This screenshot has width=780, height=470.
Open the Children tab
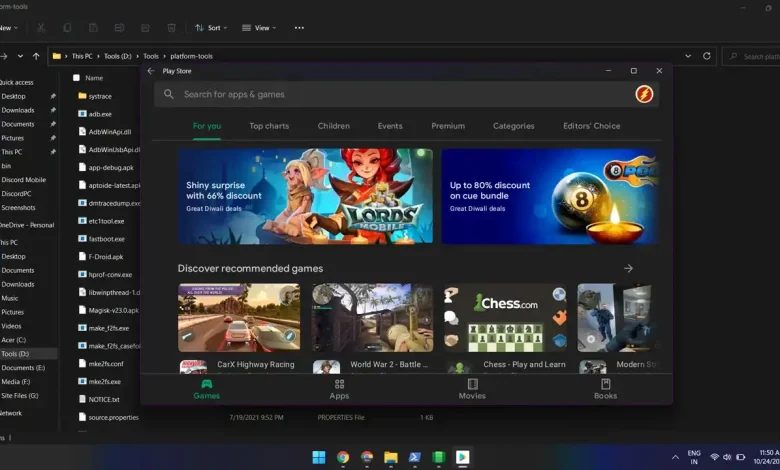pos(334,126)
